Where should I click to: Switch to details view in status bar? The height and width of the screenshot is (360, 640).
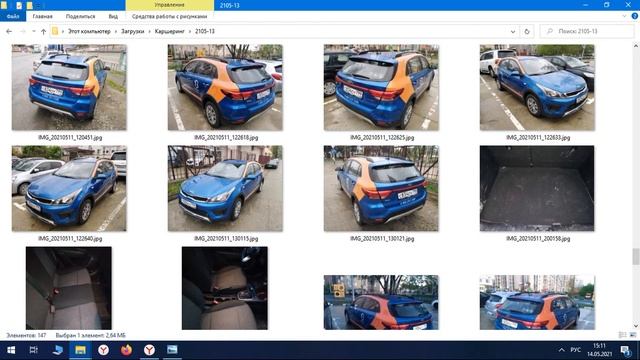622,335
